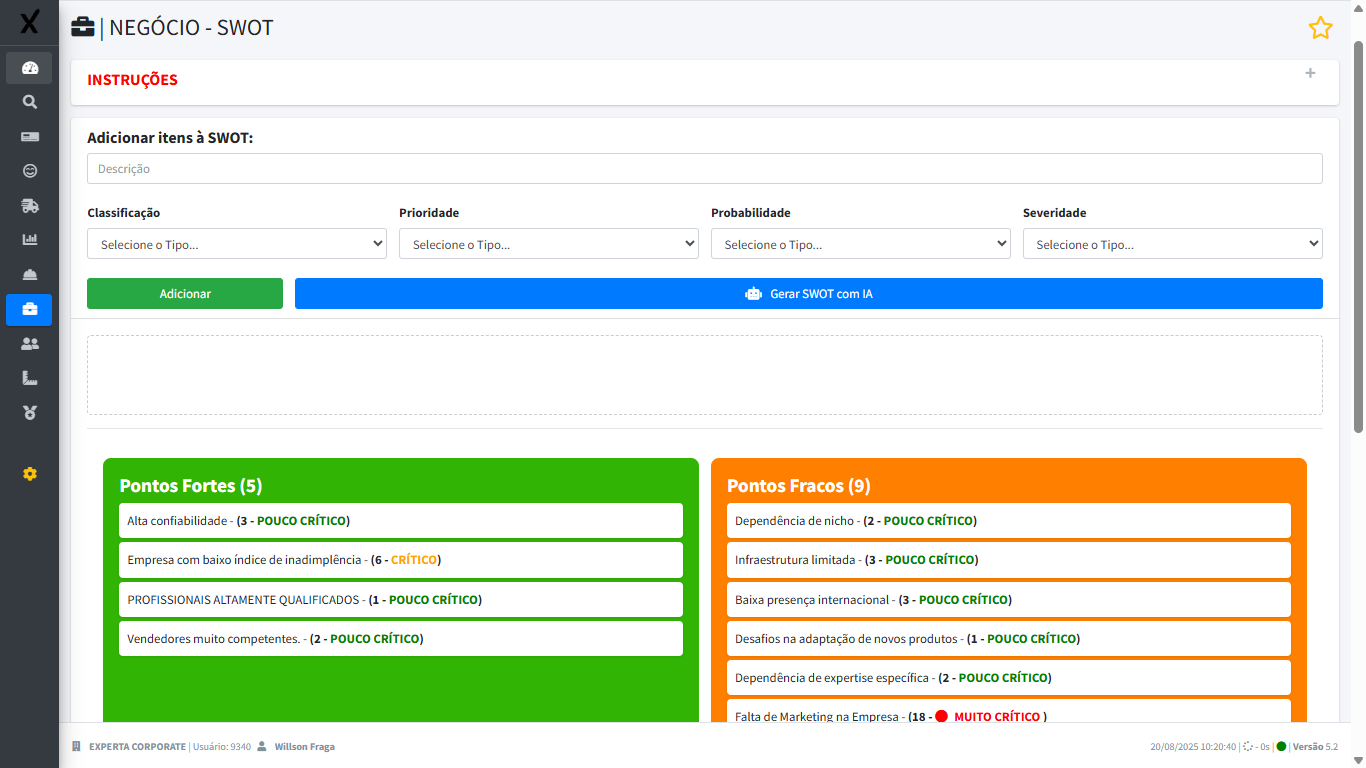Select the hard hat icon in the sidebar
Image resolution: width=1366 pixels, height=768 pixels.
pos(28,274)
